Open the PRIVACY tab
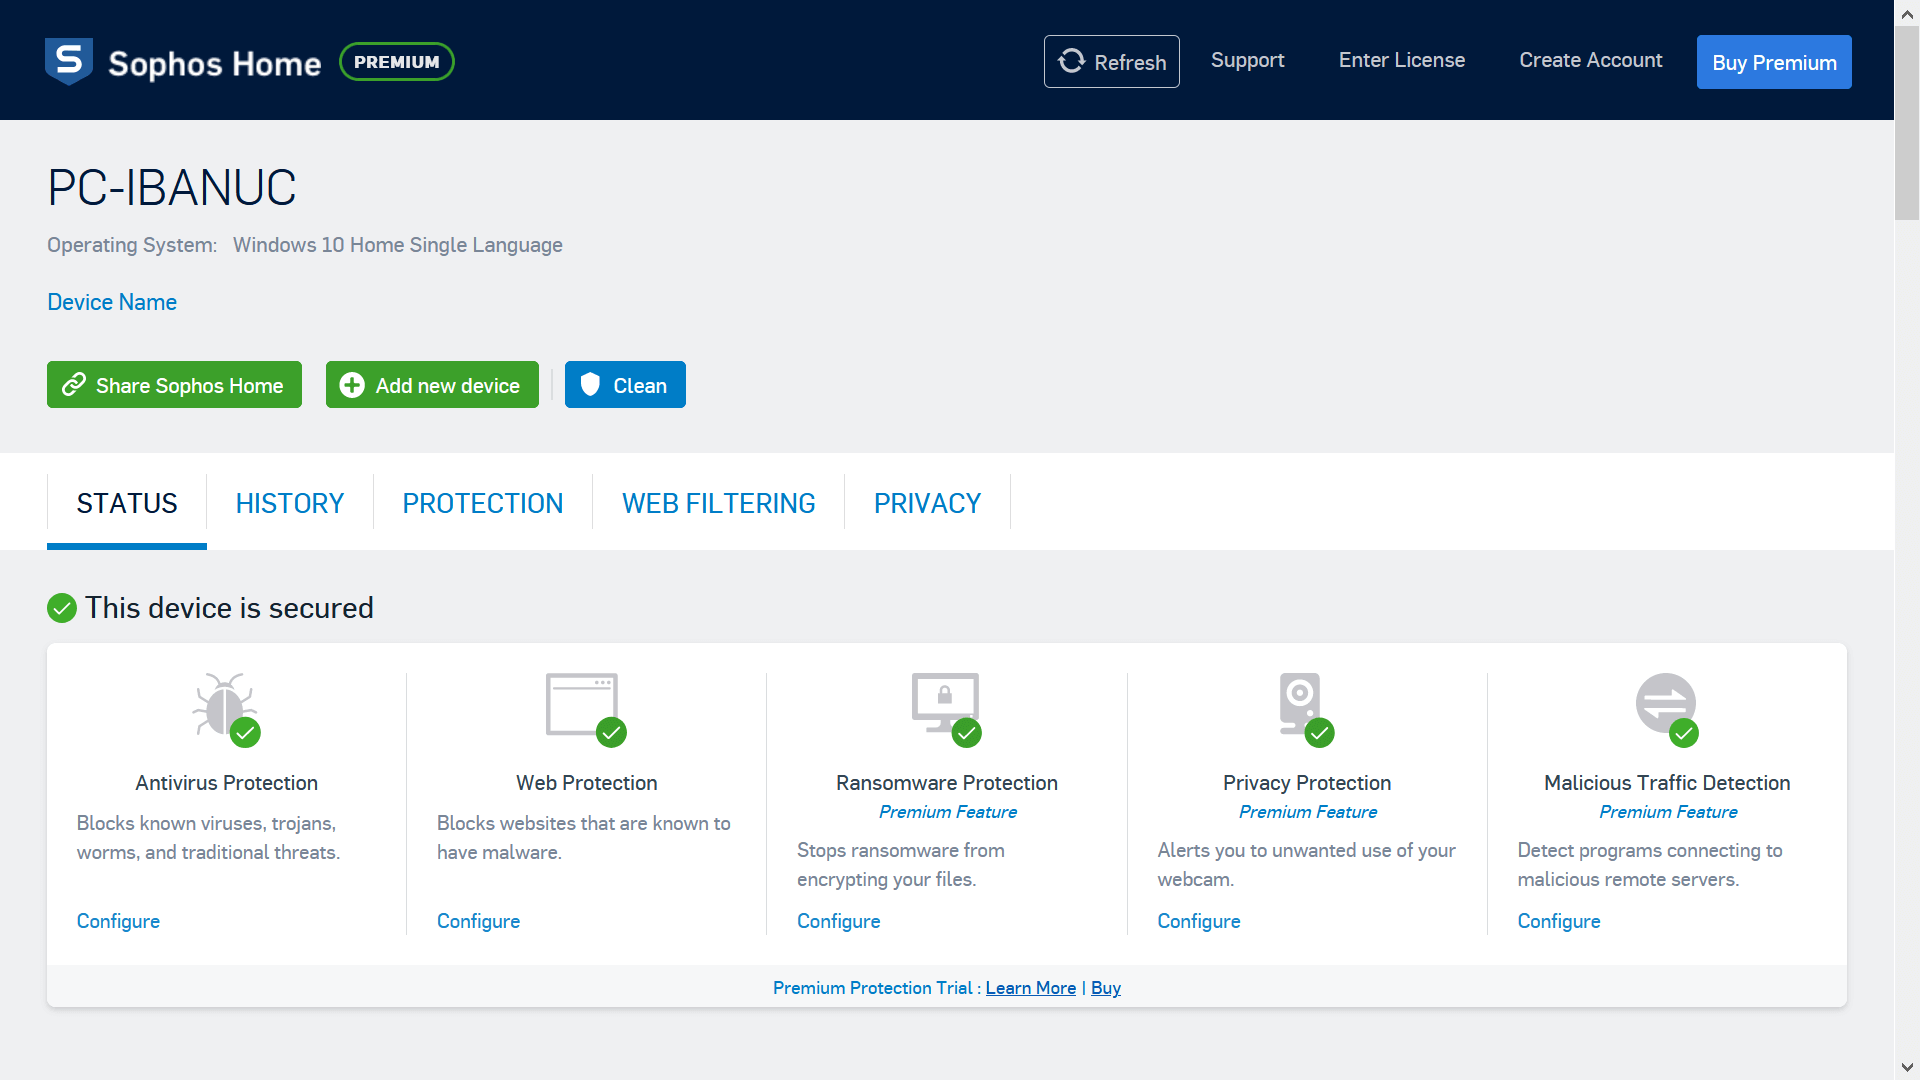This screenshot has width=1920, height=1080. 927,504
